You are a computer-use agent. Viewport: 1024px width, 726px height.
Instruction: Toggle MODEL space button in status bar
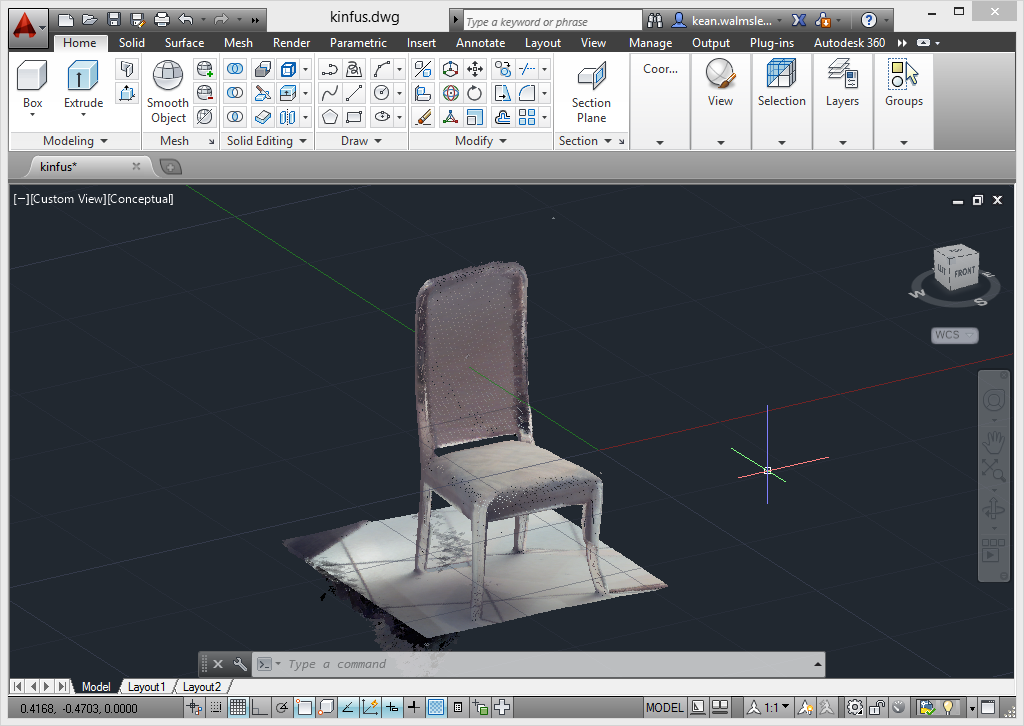pos(665,708)
